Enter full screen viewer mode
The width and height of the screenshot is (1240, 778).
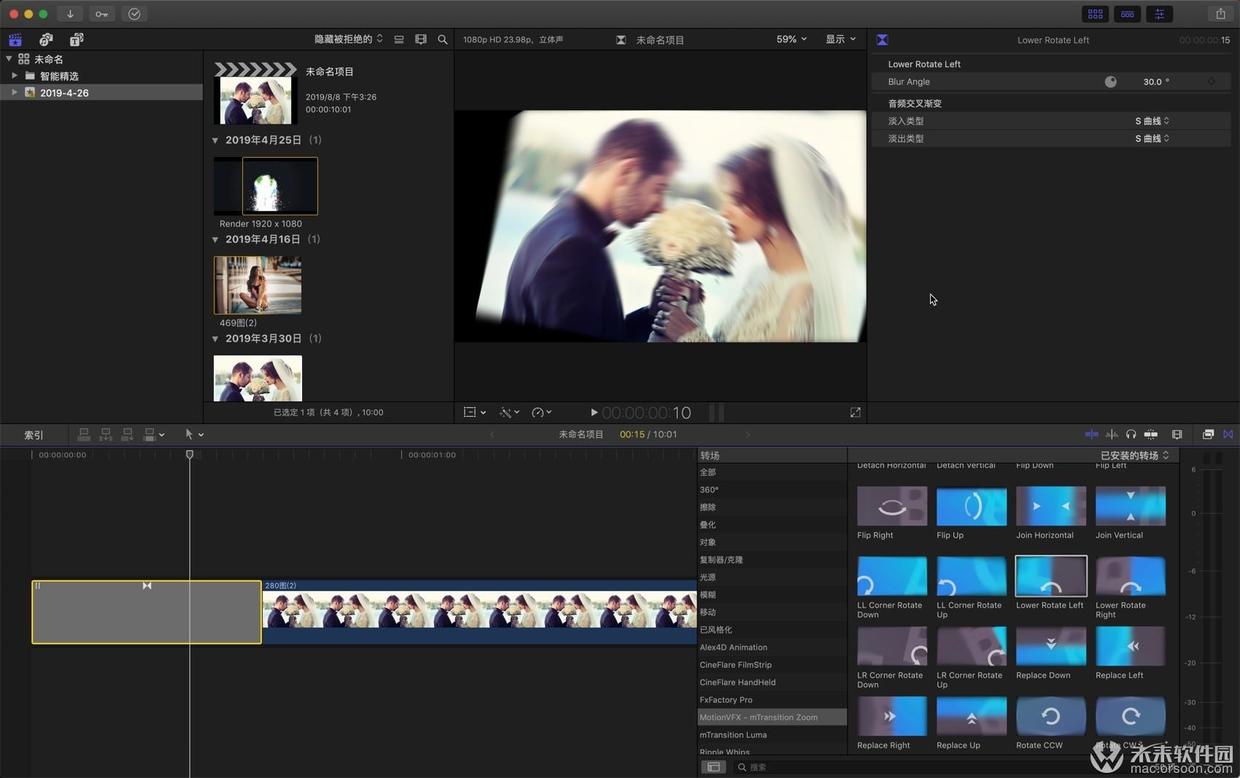point(855,412)
